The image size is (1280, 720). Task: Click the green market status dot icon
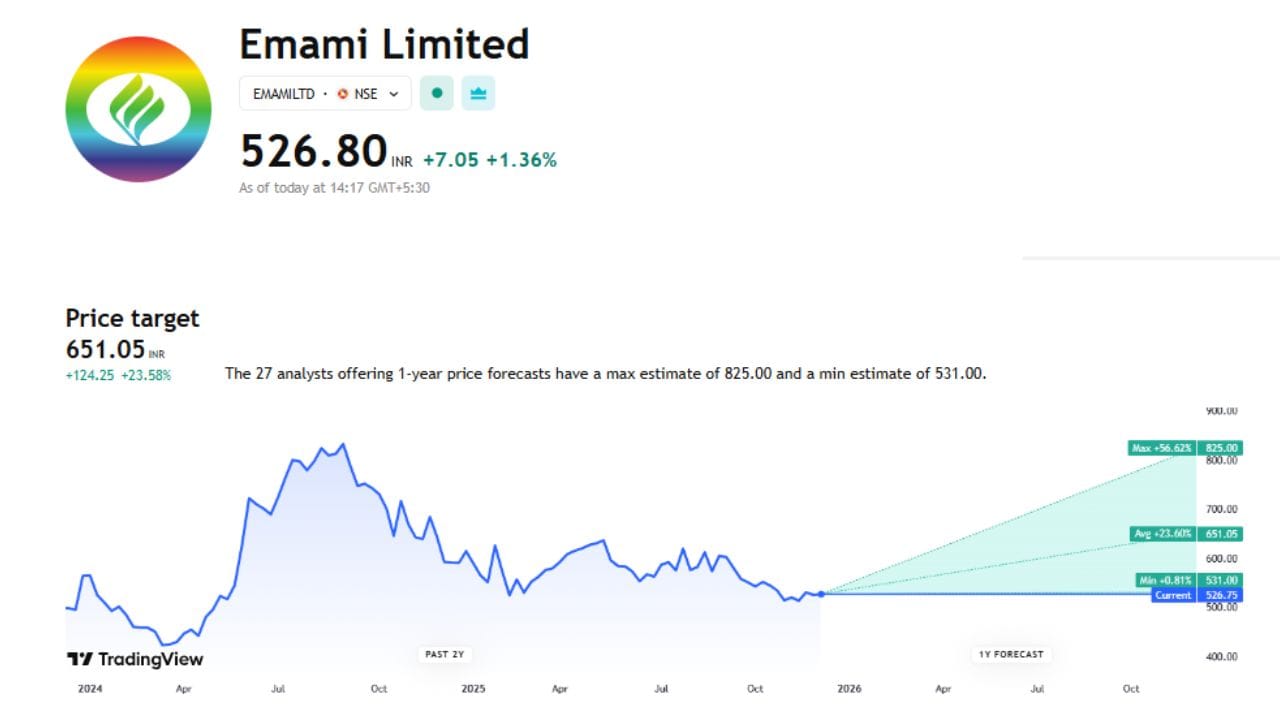tap(436, 93)
